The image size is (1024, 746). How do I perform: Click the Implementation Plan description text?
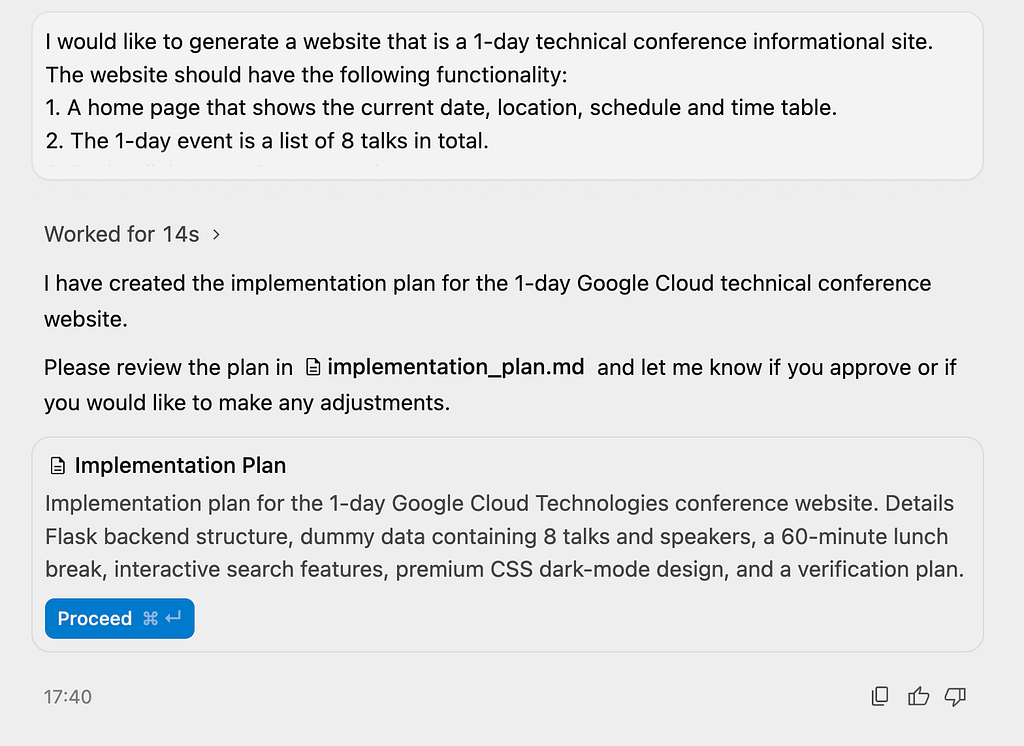click(x=504, y=536)
